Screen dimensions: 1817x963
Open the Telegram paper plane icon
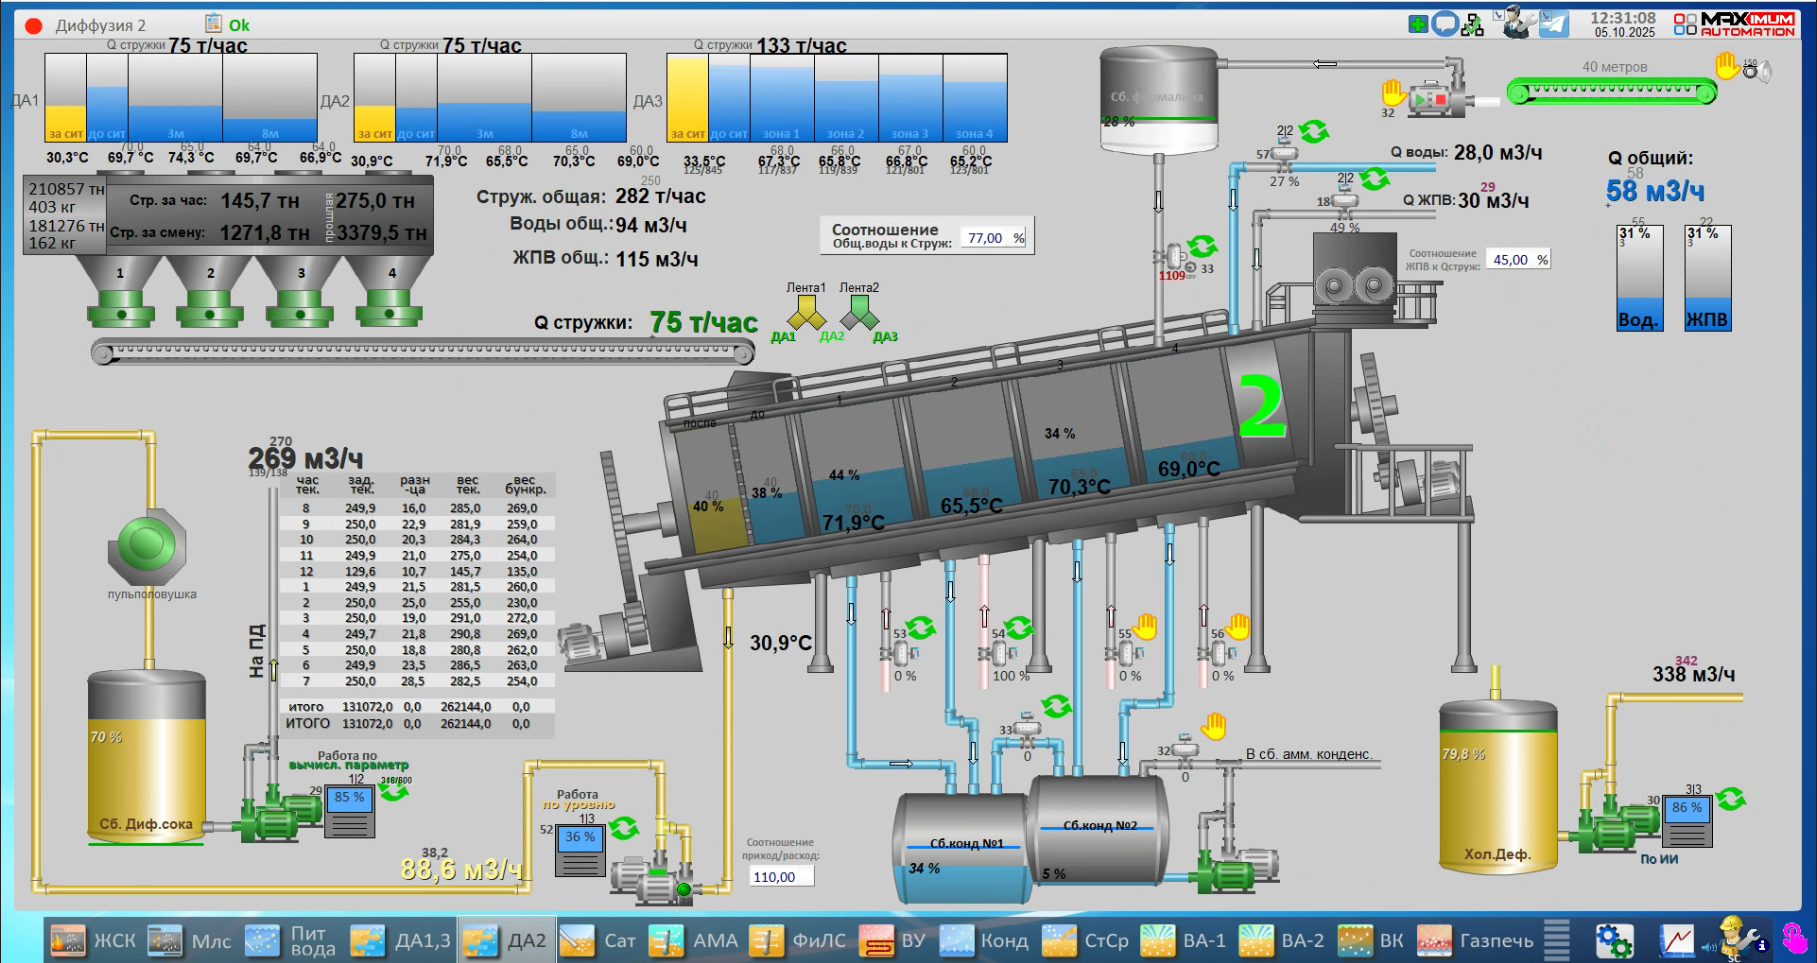pos(1554,23)
